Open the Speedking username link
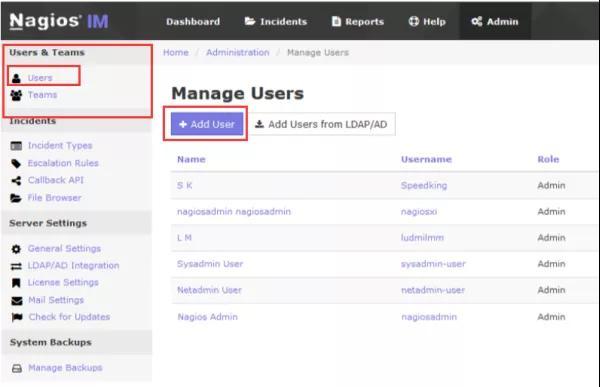Image resolution: width=600 pixels, height=387 pixels. 424,186
